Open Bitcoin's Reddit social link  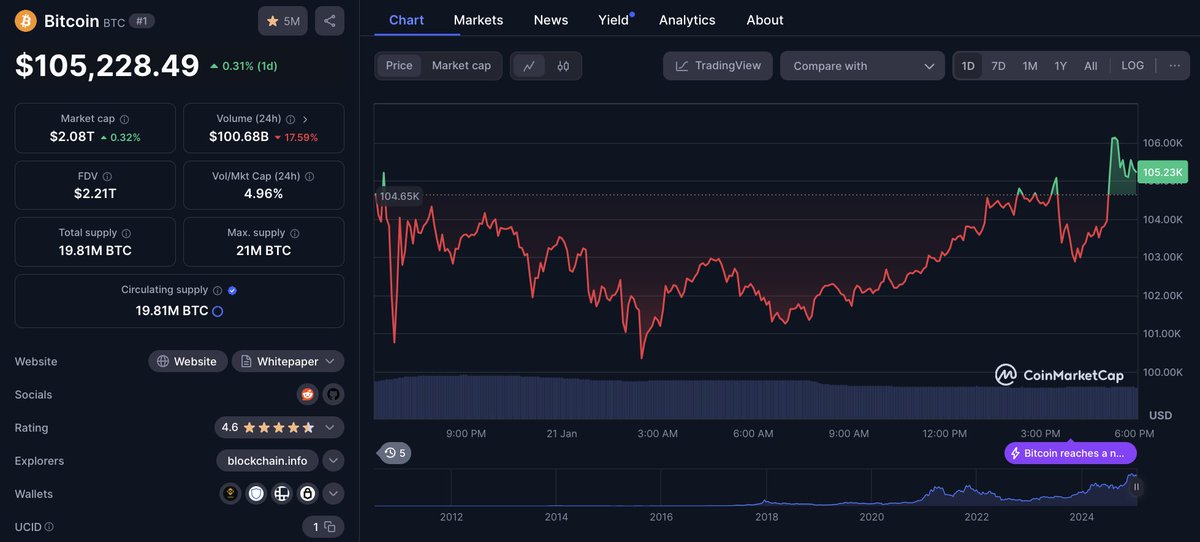click(307, 394)
